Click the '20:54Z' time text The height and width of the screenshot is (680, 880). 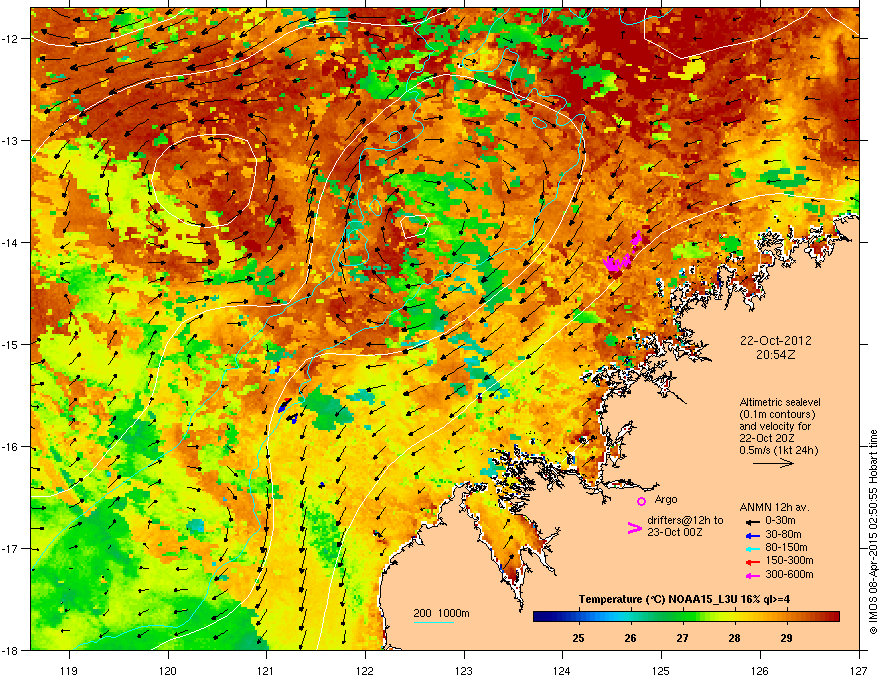tap(775, 355)
